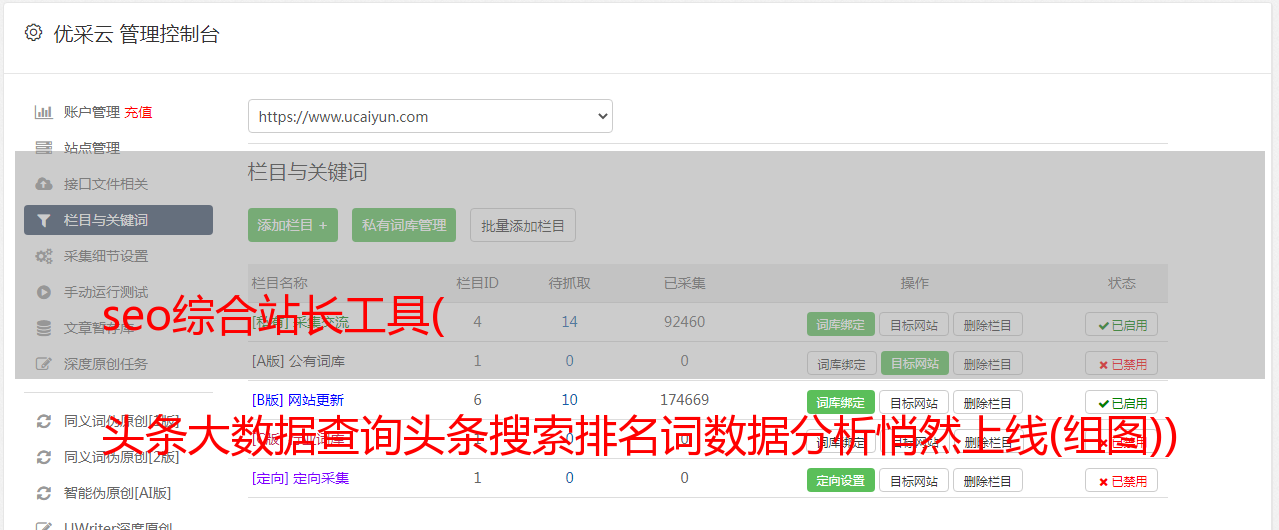Click 目标网站 for 网站更新 row

coord(914,402)
